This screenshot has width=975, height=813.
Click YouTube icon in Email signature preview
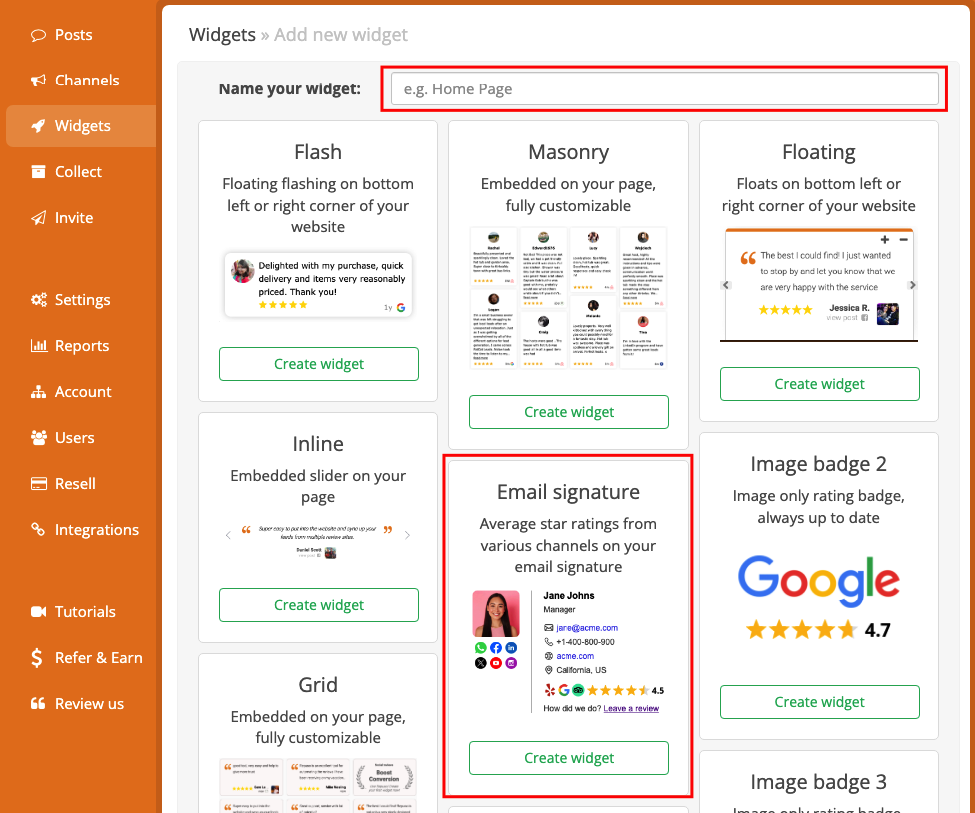(x=496, y=663)
